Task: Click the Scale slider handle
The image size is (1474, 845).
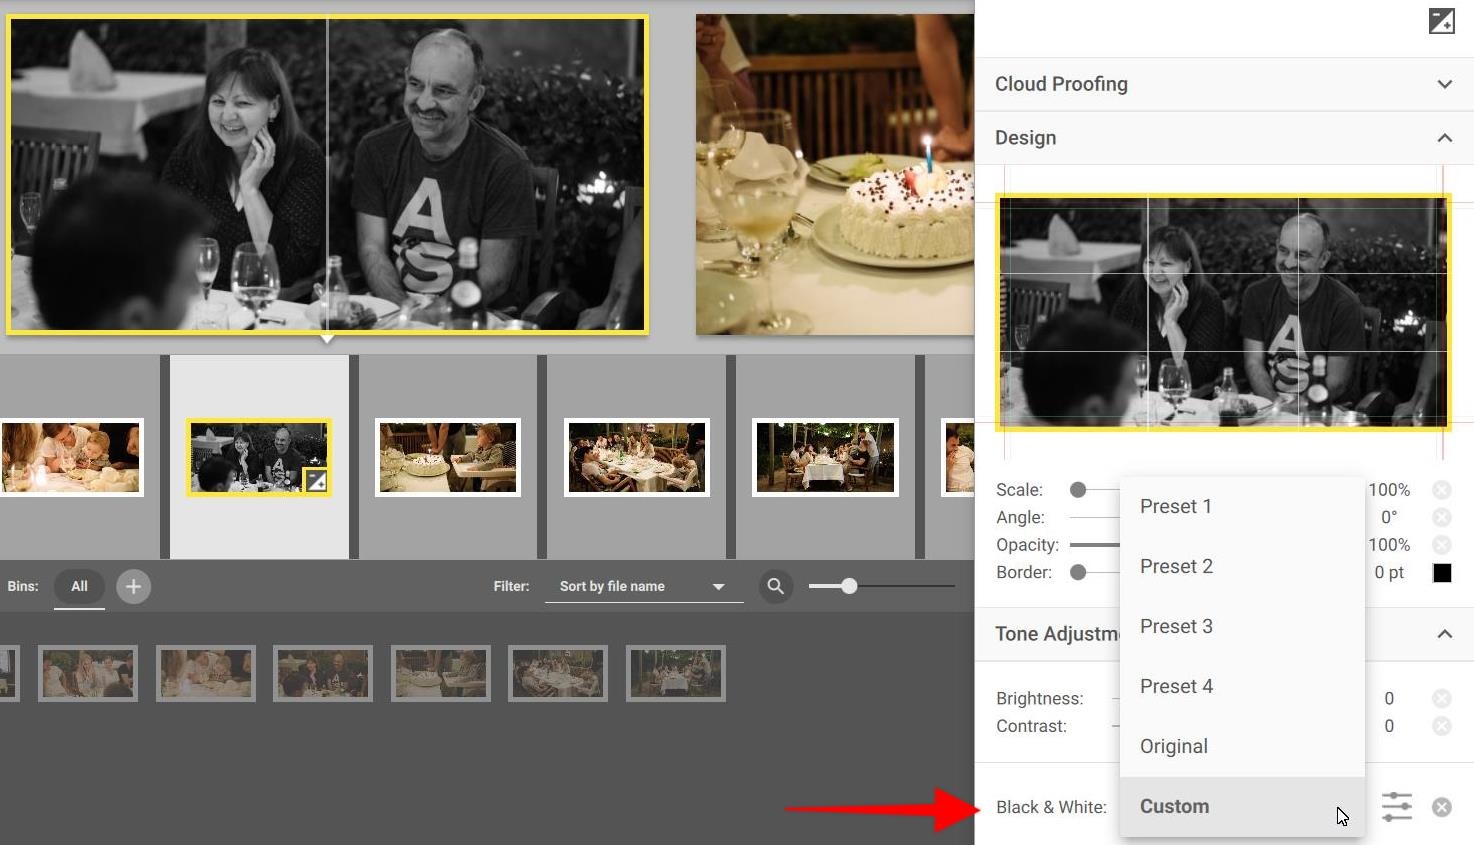Action: [1077, 490]
